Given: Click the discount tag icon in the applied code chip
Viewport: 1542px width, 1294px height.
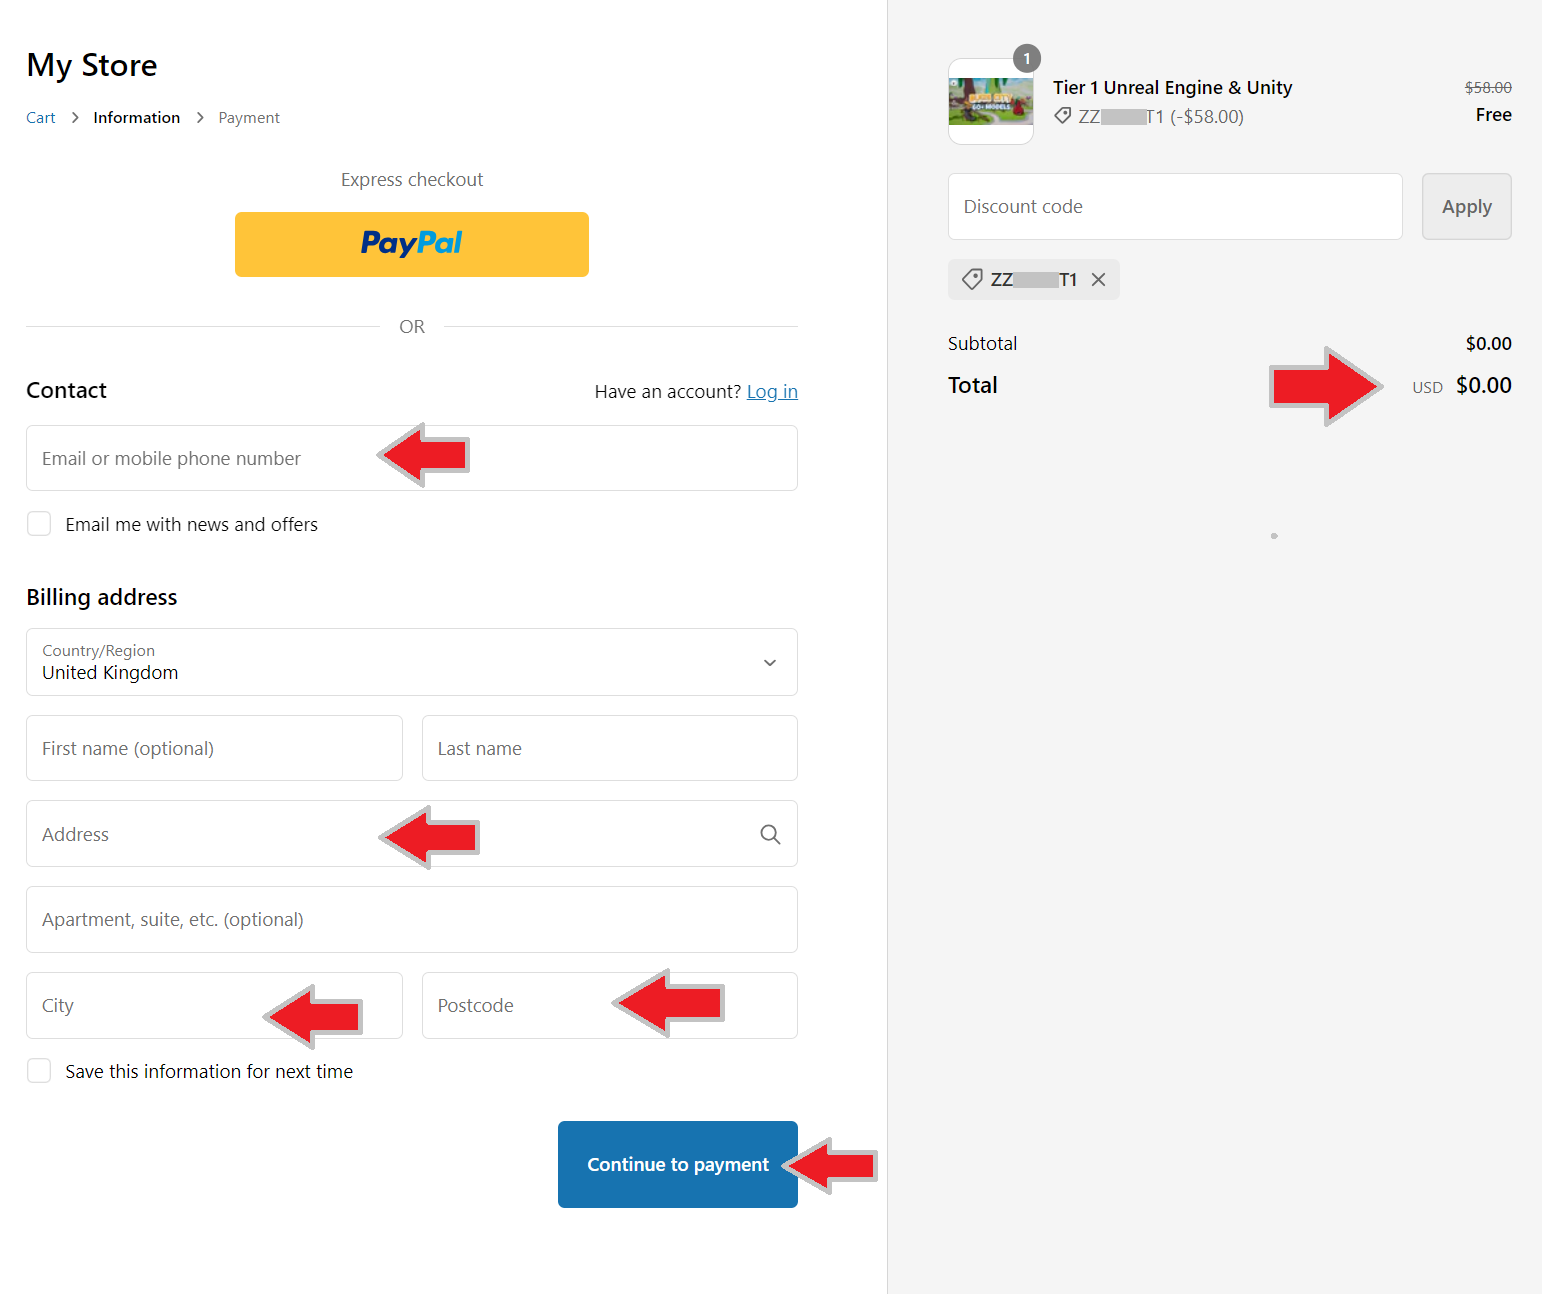Looking at the screenshot, I should tap(971, 280).
